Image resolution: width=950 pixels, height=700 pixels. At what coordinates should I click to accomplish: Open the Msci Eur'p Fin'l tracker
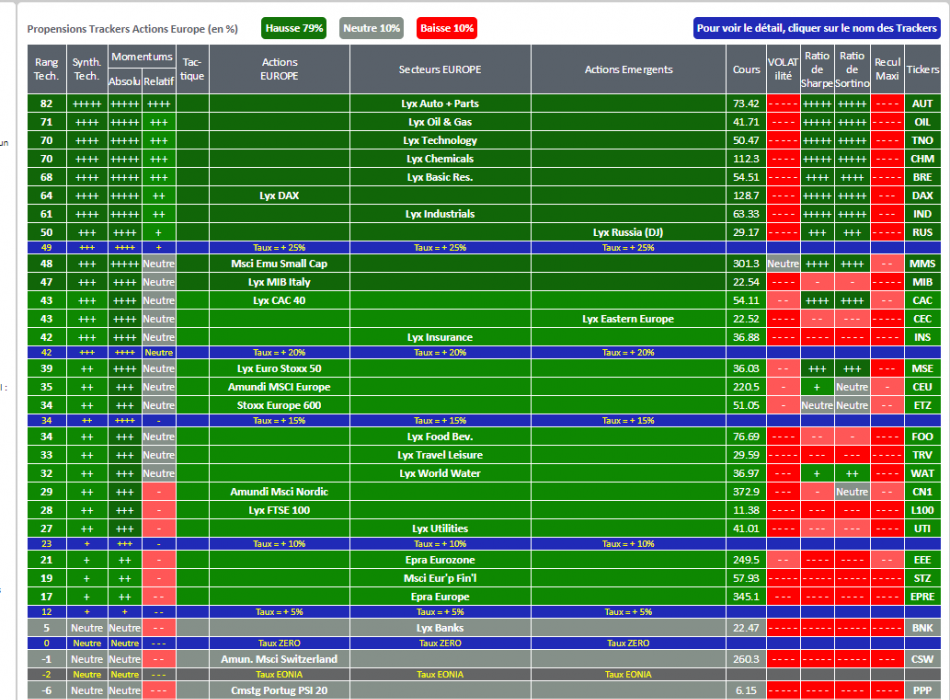pos(440,578)
